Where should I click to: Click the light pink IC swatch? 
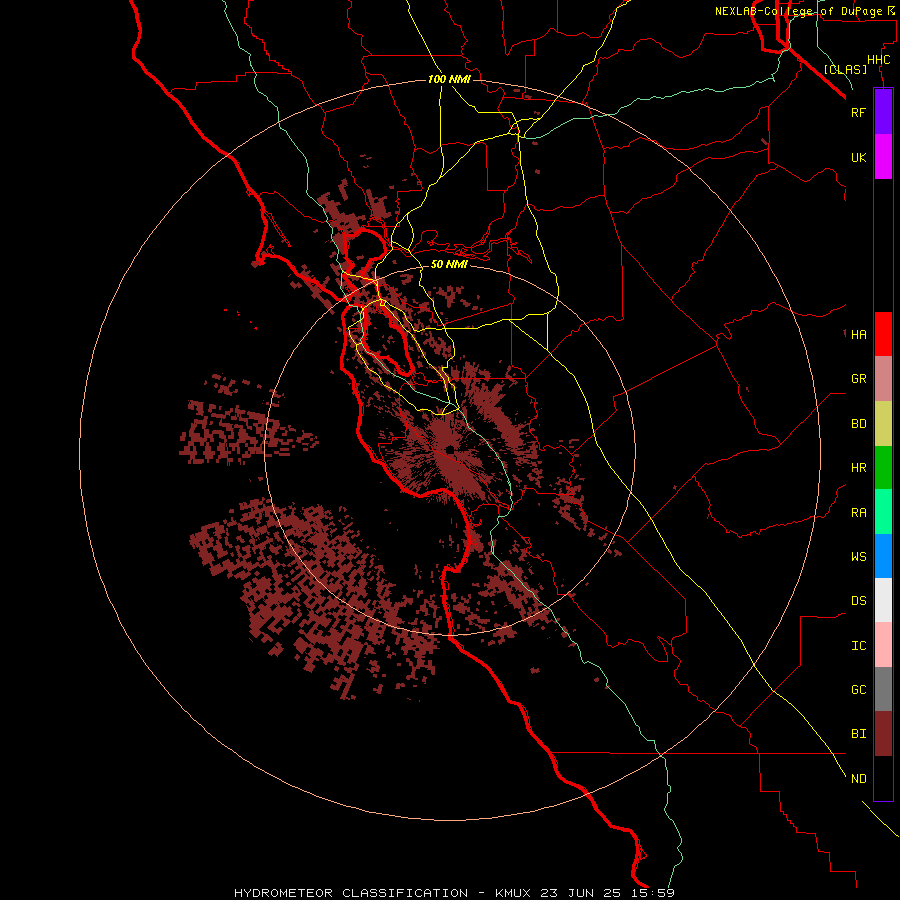(x=883, y=645)
